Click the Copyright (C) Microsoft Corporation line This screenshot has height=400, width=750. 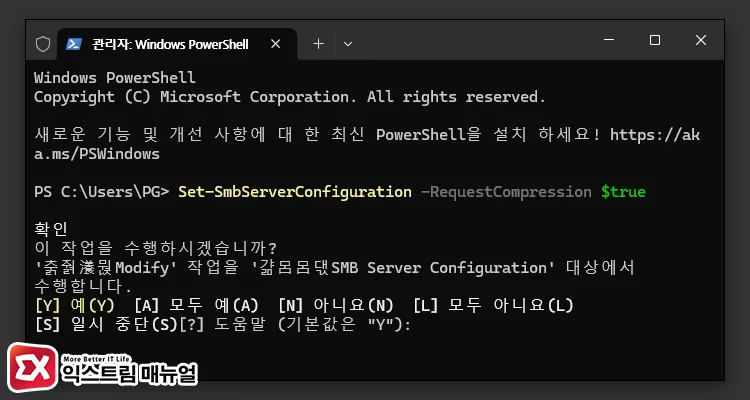pos(290,97)
